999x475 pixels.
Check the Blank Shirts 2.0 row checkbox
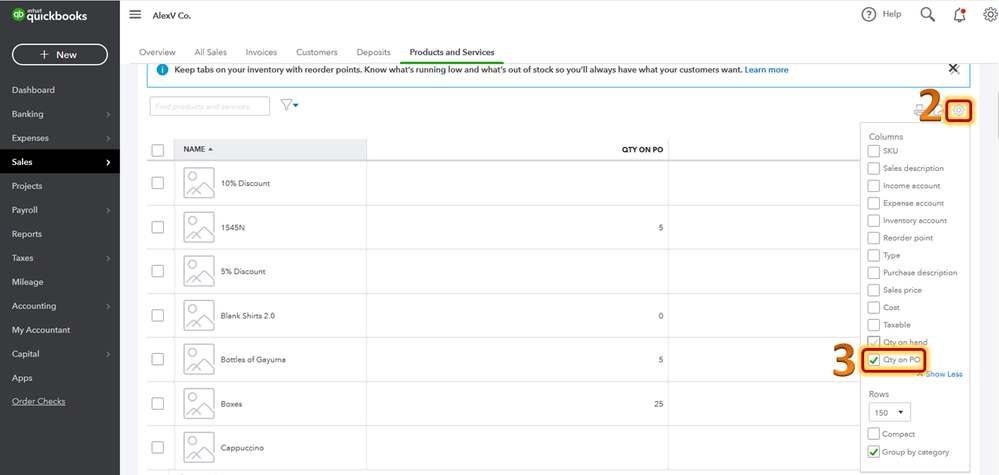coord(157,315)
